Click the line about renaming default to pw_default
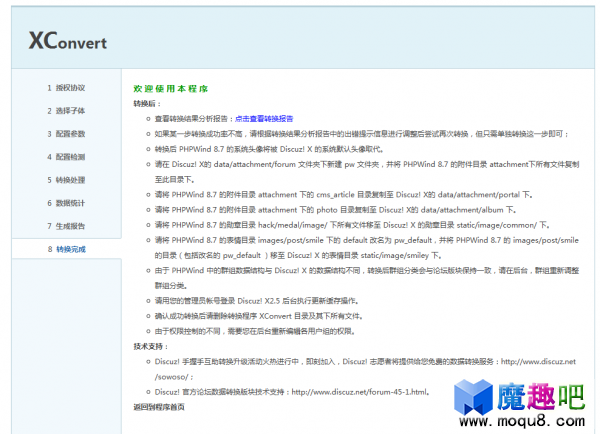Viewport: 600px width, 434px height. (367, 240)
